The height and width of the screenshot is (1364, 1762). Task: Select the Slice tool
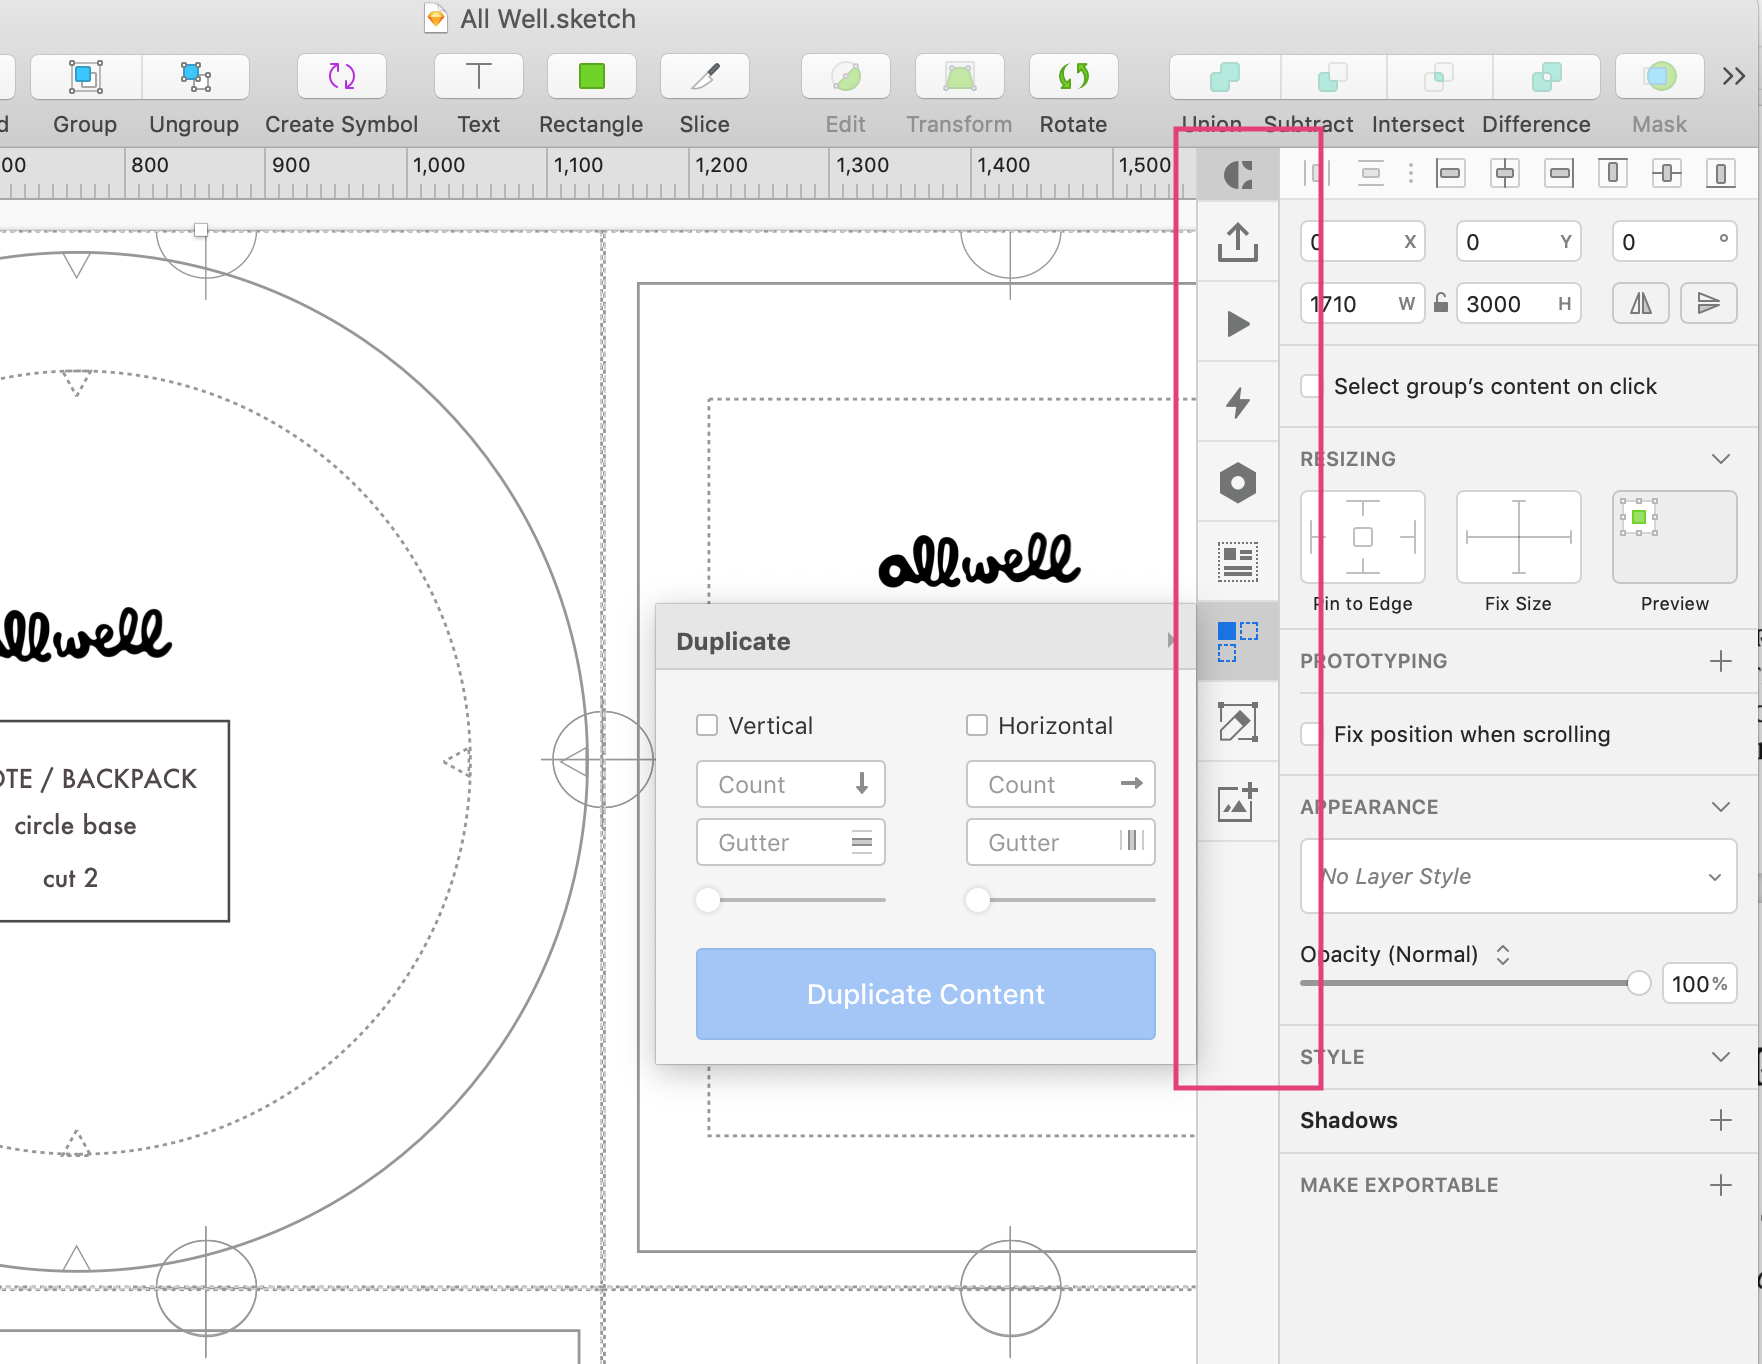[x=705, y=77]
